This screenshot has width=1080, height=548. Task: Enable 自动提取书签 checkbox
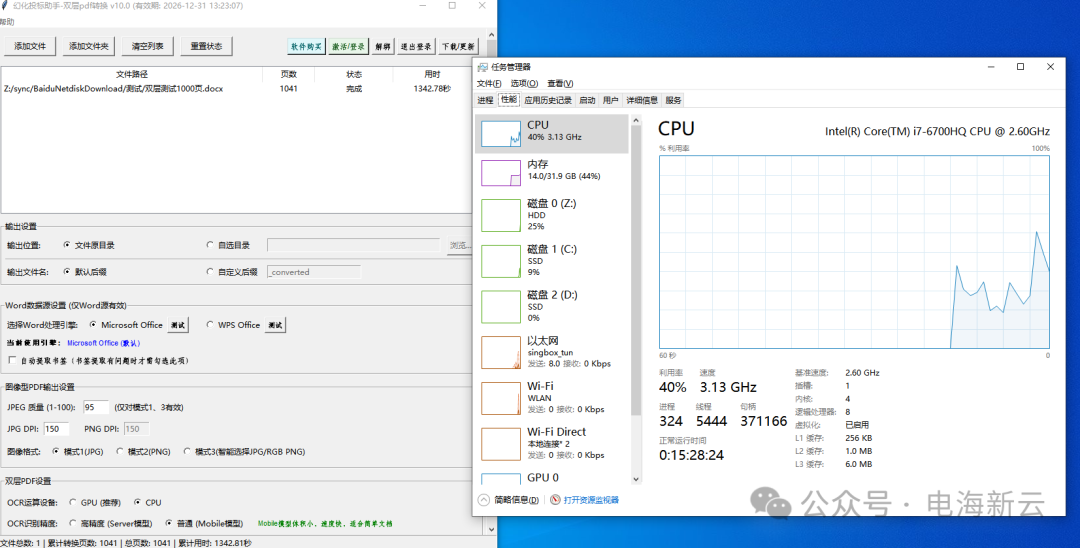[x=12, y=360]
